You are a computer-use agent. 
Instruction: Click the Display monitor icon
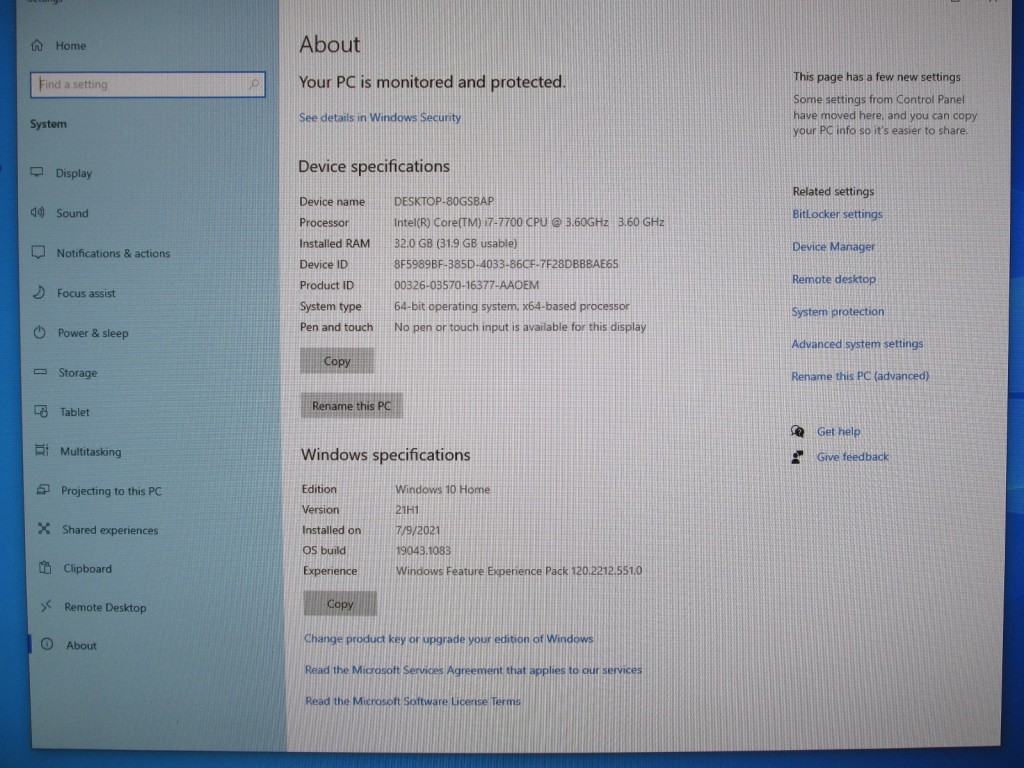click(37, 172)
